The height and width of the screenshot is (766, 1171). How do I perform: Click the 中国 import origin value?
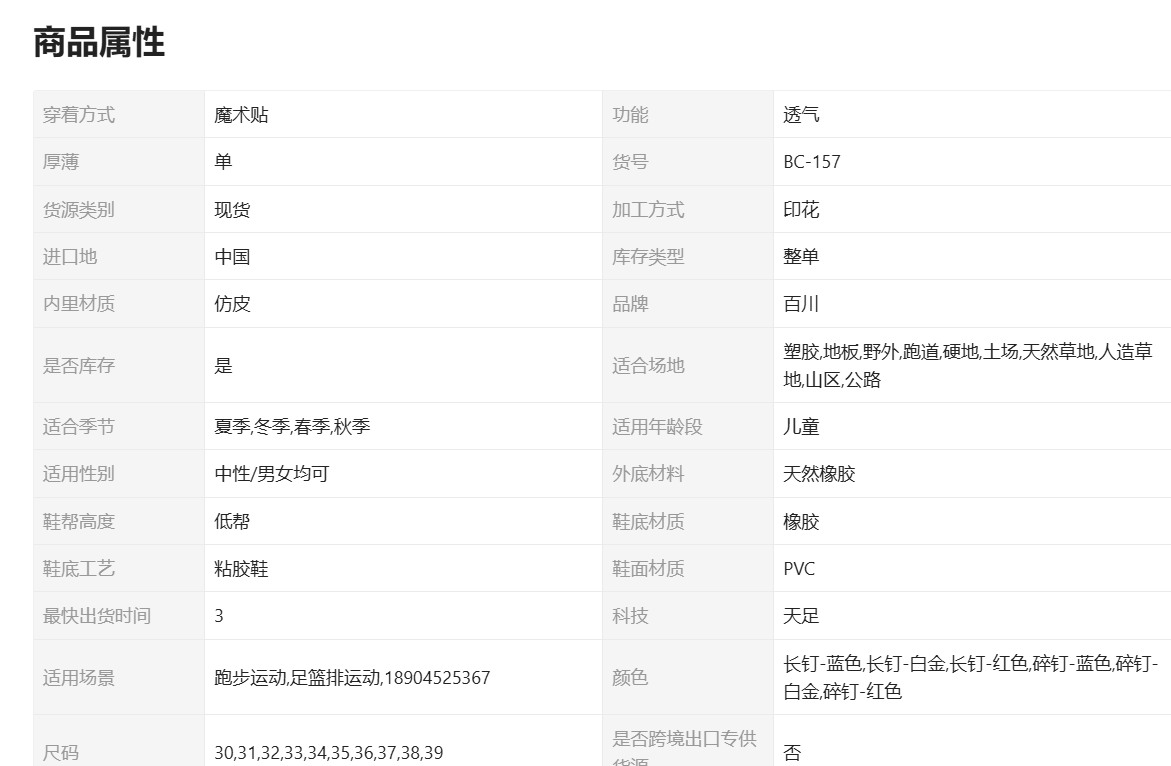point(232,257)
